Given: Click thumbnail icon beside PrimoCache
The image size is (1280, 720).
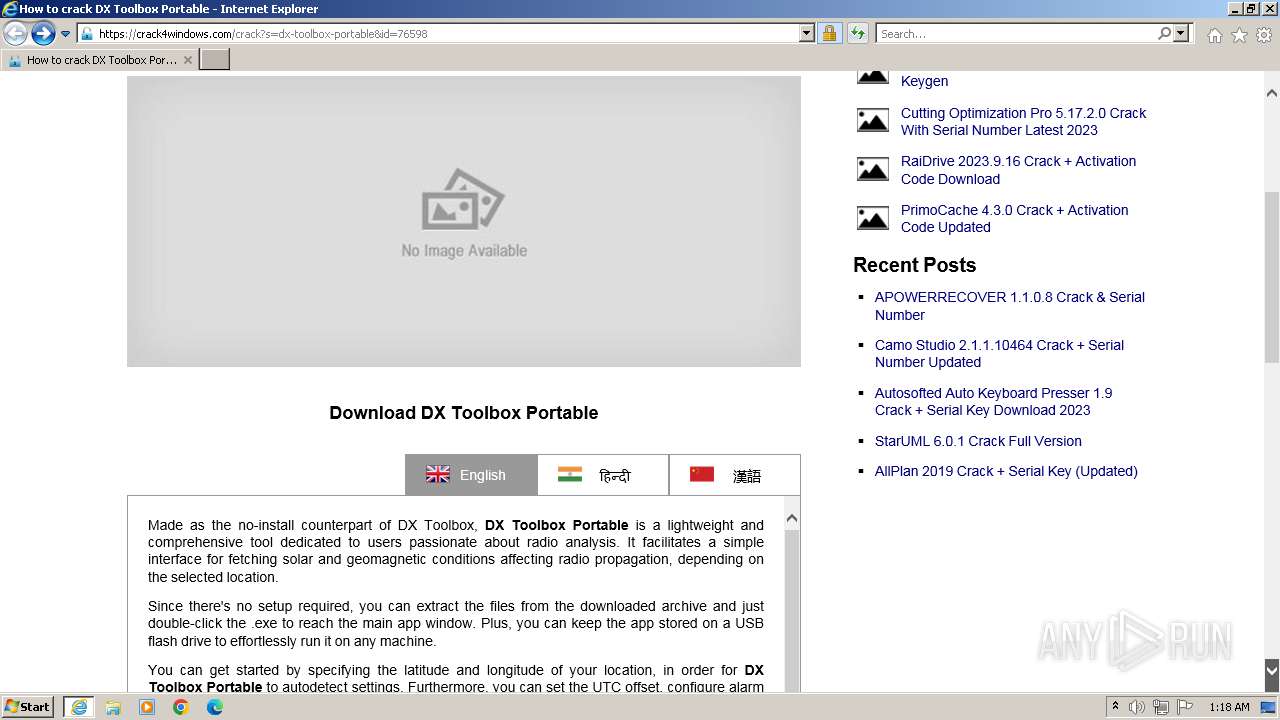Looking at the screenshot, I should tap(873, 217).
